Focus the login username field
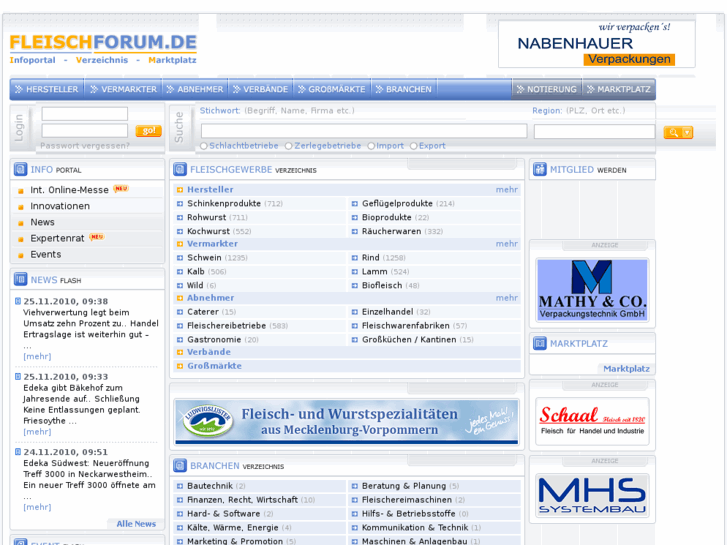 coord(85,114)
